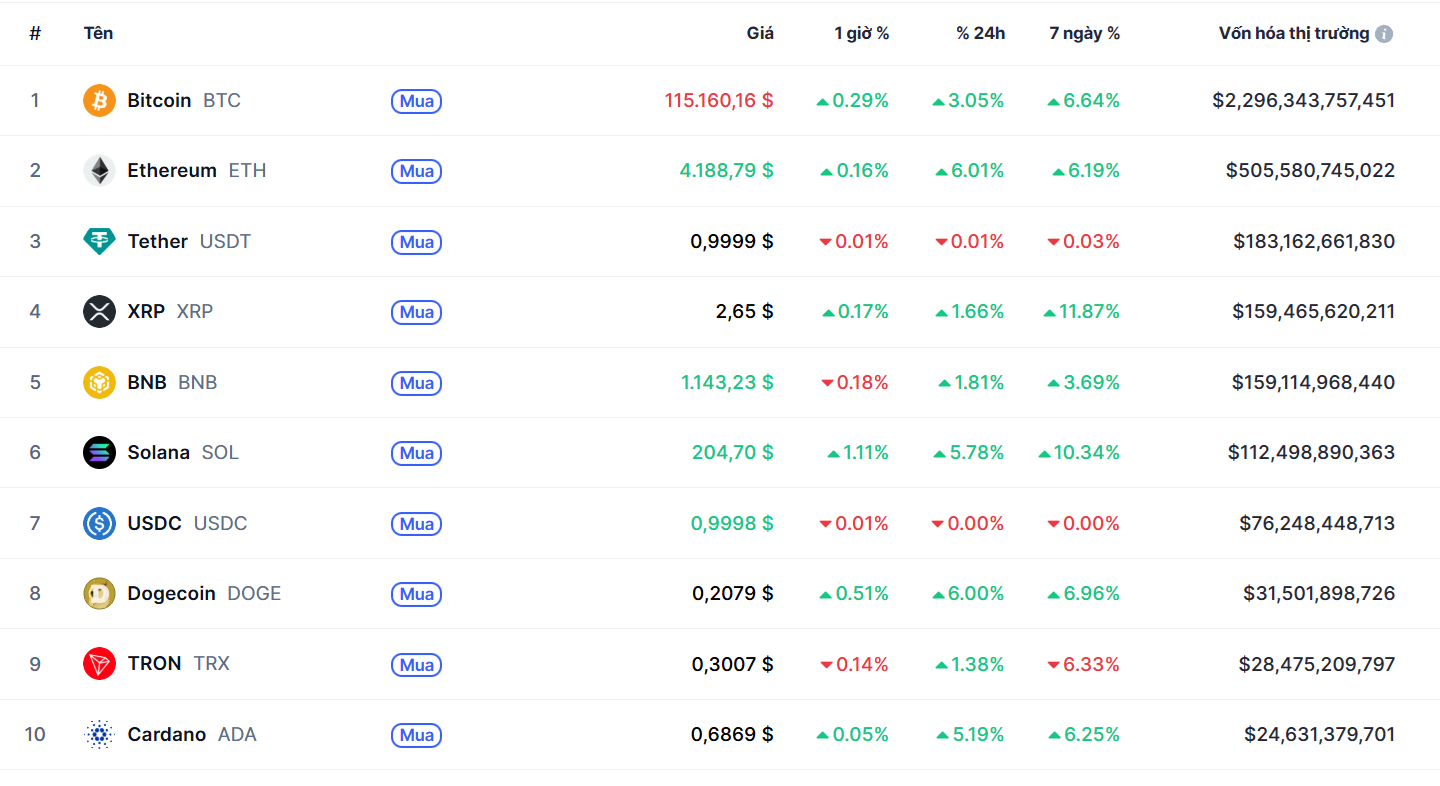Click the USDC logo icon
The image size is (1440, 786).
click(x=99, y=523)
